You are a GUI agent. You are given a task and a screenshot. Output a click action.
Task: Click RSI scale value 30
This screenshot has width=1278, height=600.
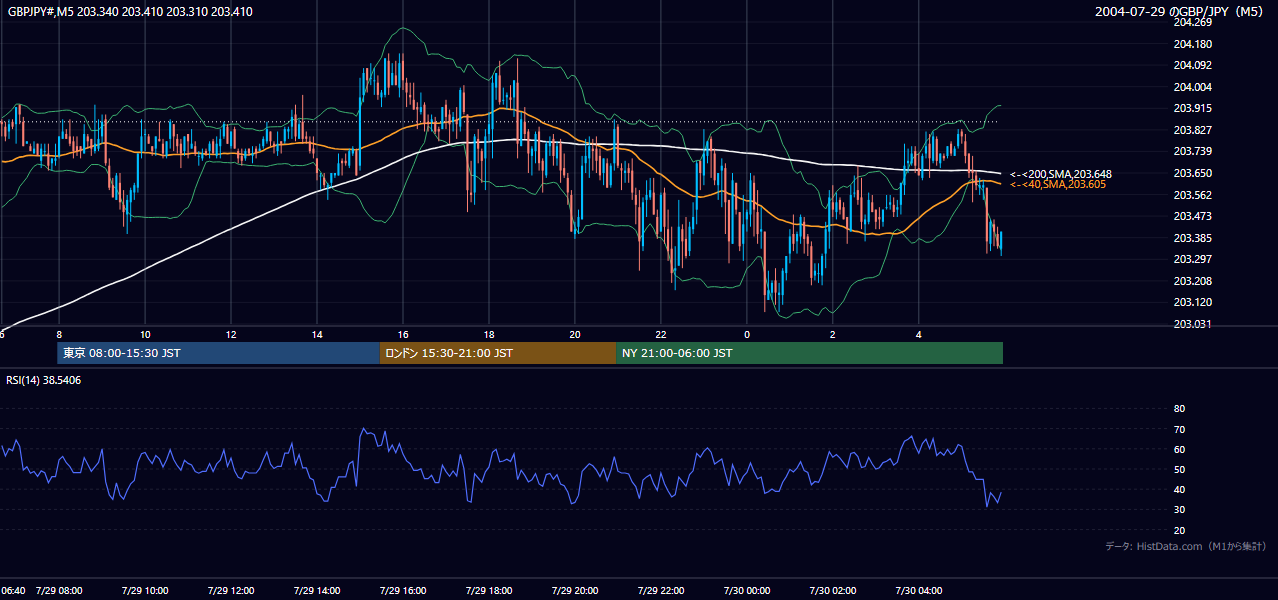pos(1179,510)
